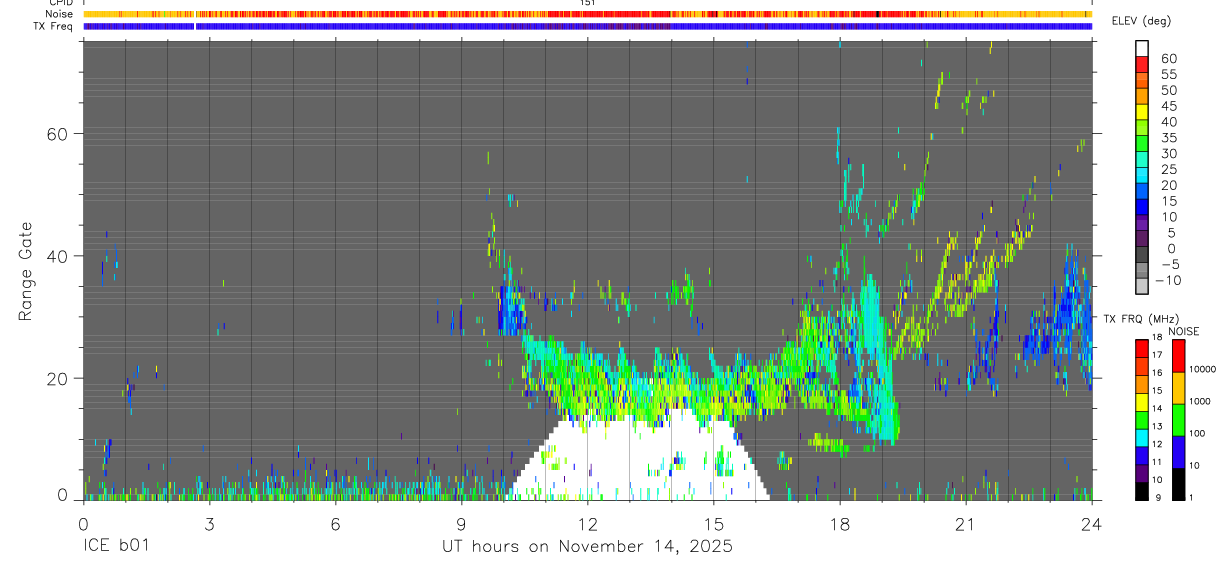Click the blue TX Freq strip above plot
The width and height of the screenshot is (1228, 567).
pyautogui.click(x=587, y=26)
